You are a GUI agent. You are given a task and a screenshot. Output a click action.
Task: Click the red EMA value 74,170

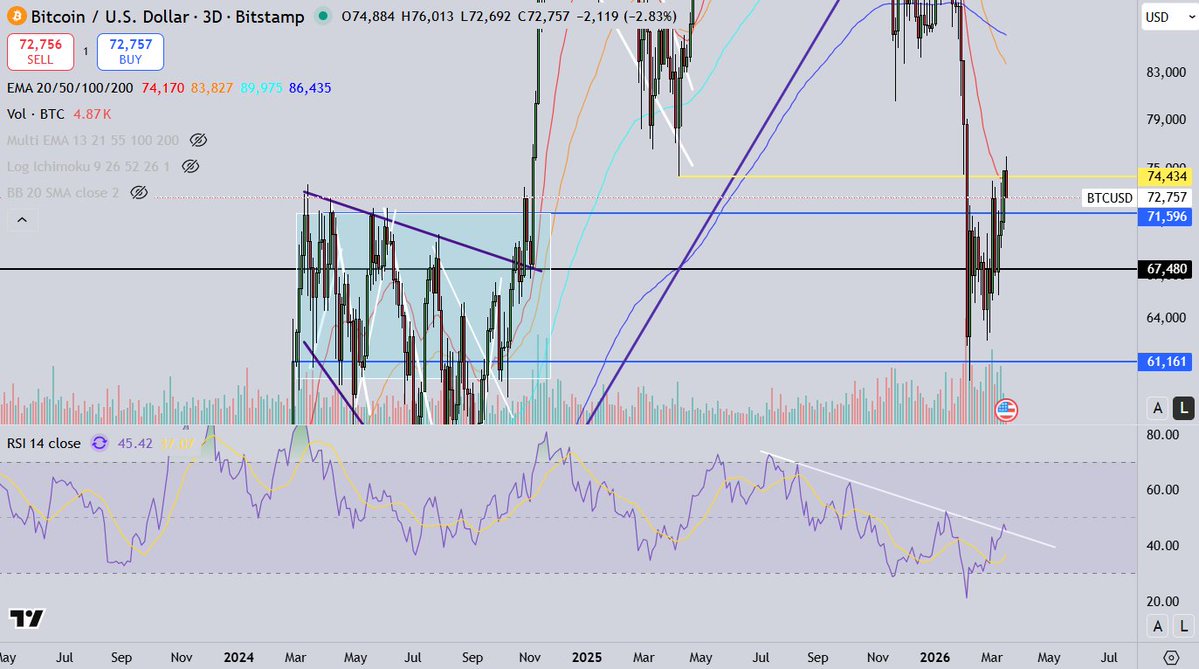click(x=163, y=88)
